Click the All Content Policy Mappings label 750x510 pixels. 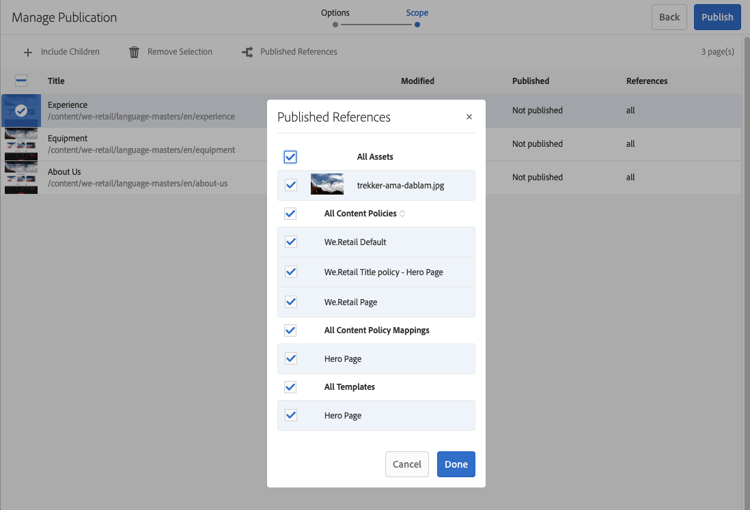point(376,330)
